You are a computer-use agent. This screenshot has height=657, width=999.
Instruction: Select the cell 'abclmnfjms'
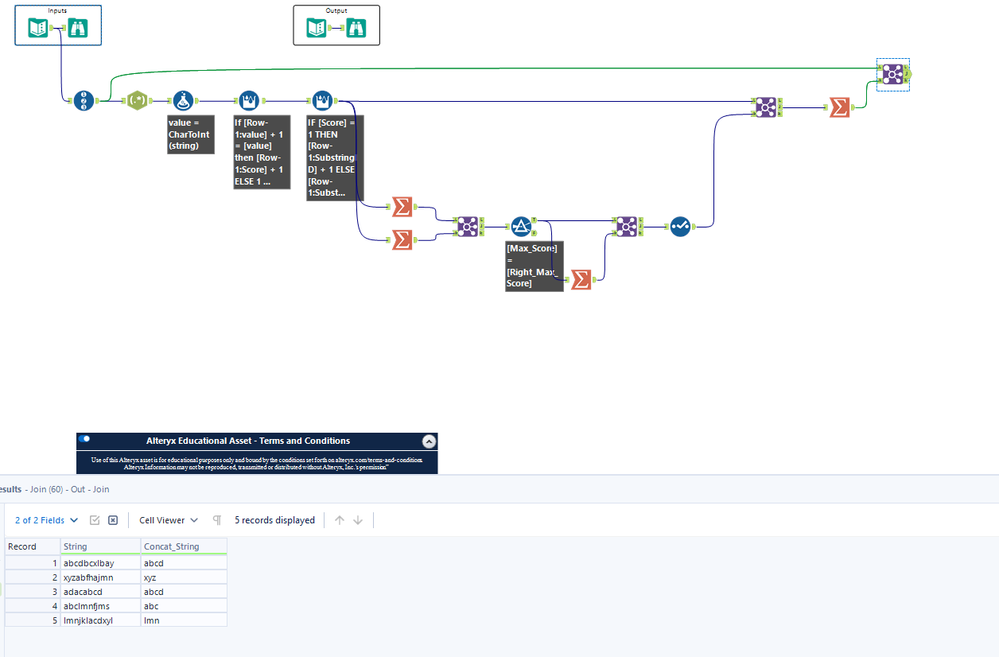[101, 606]
